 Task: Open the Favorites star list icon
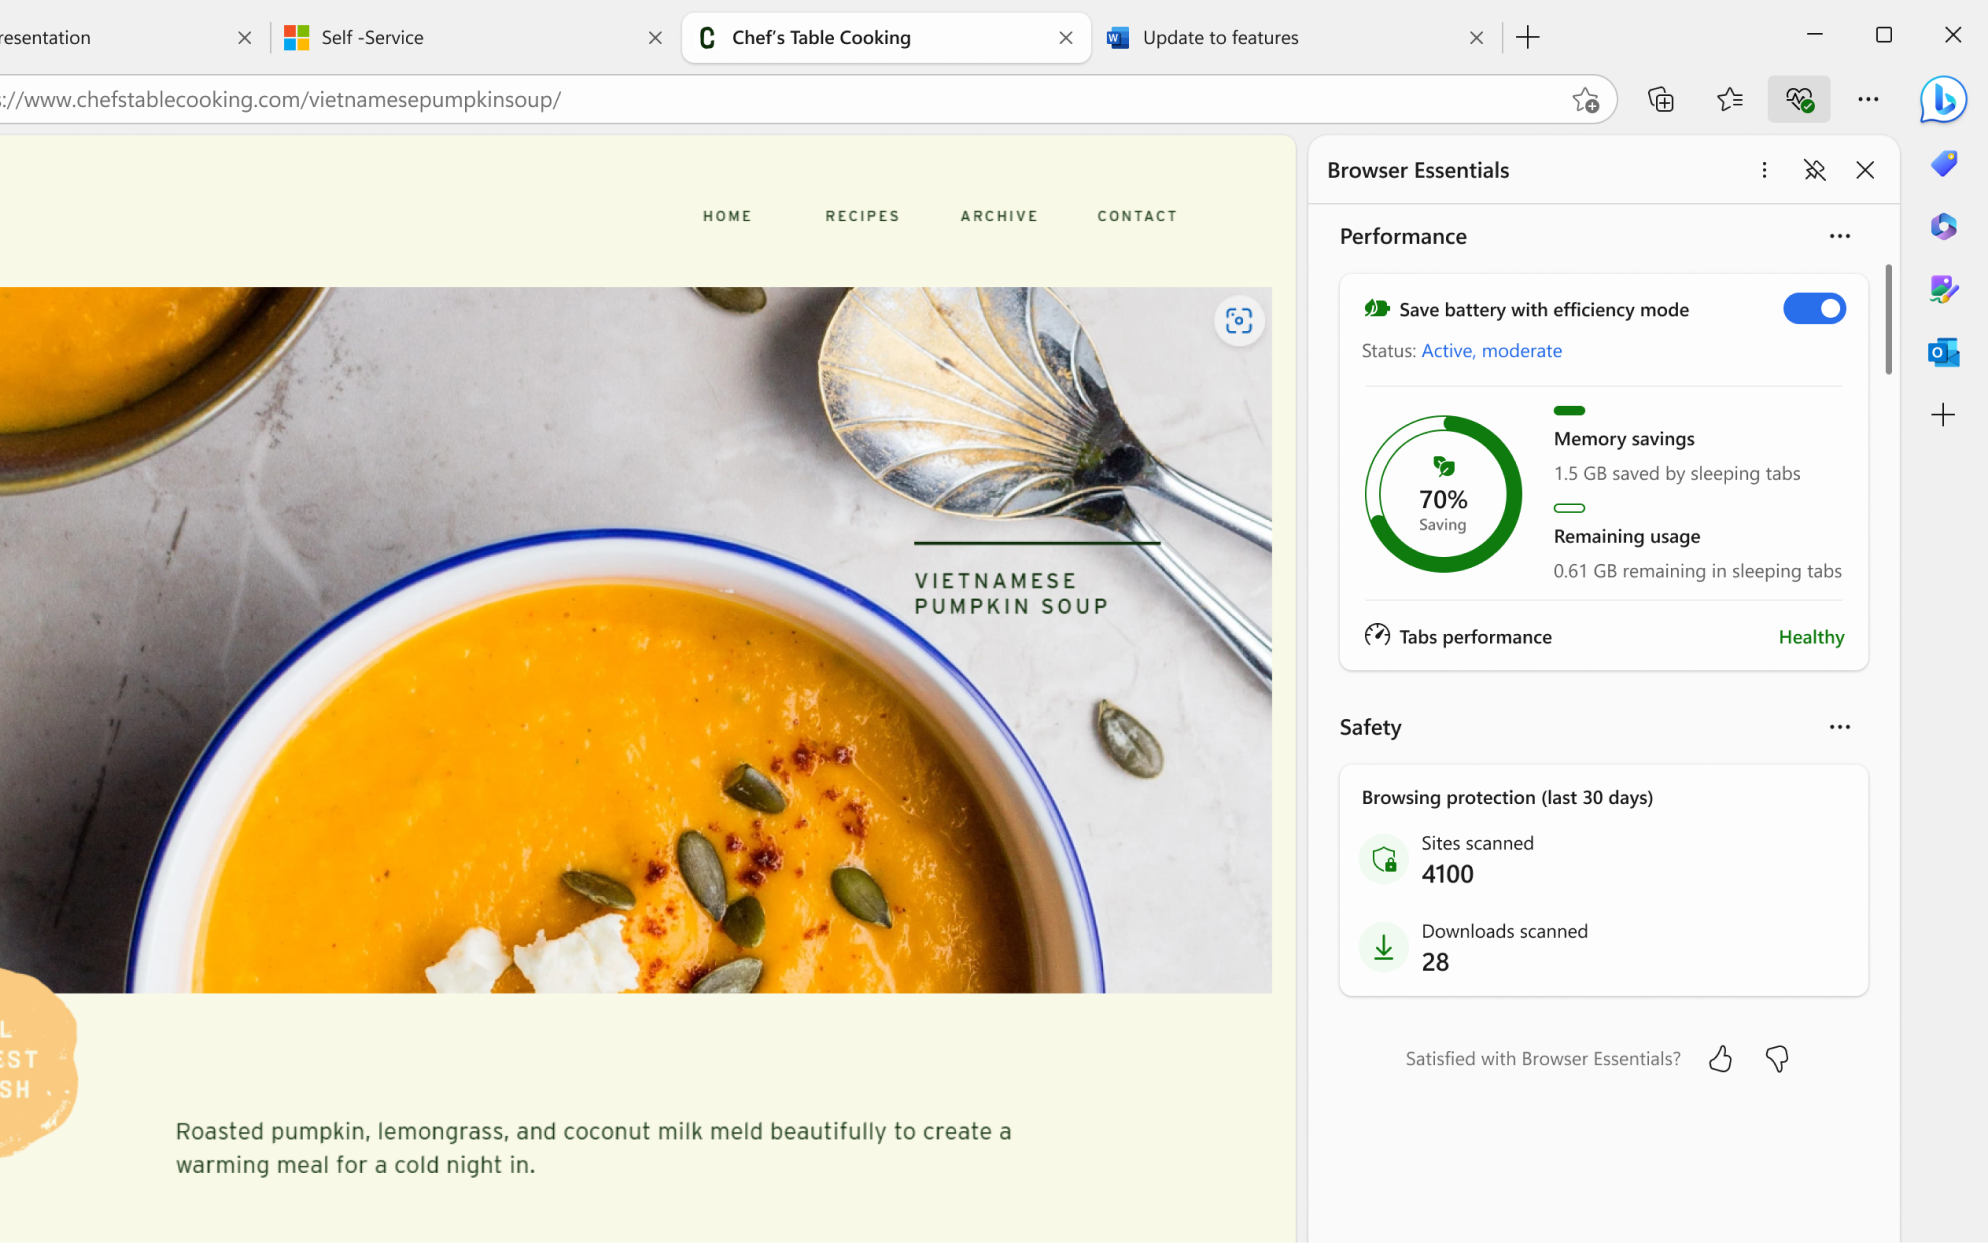pyautogui.click(x=1729, y=99)
